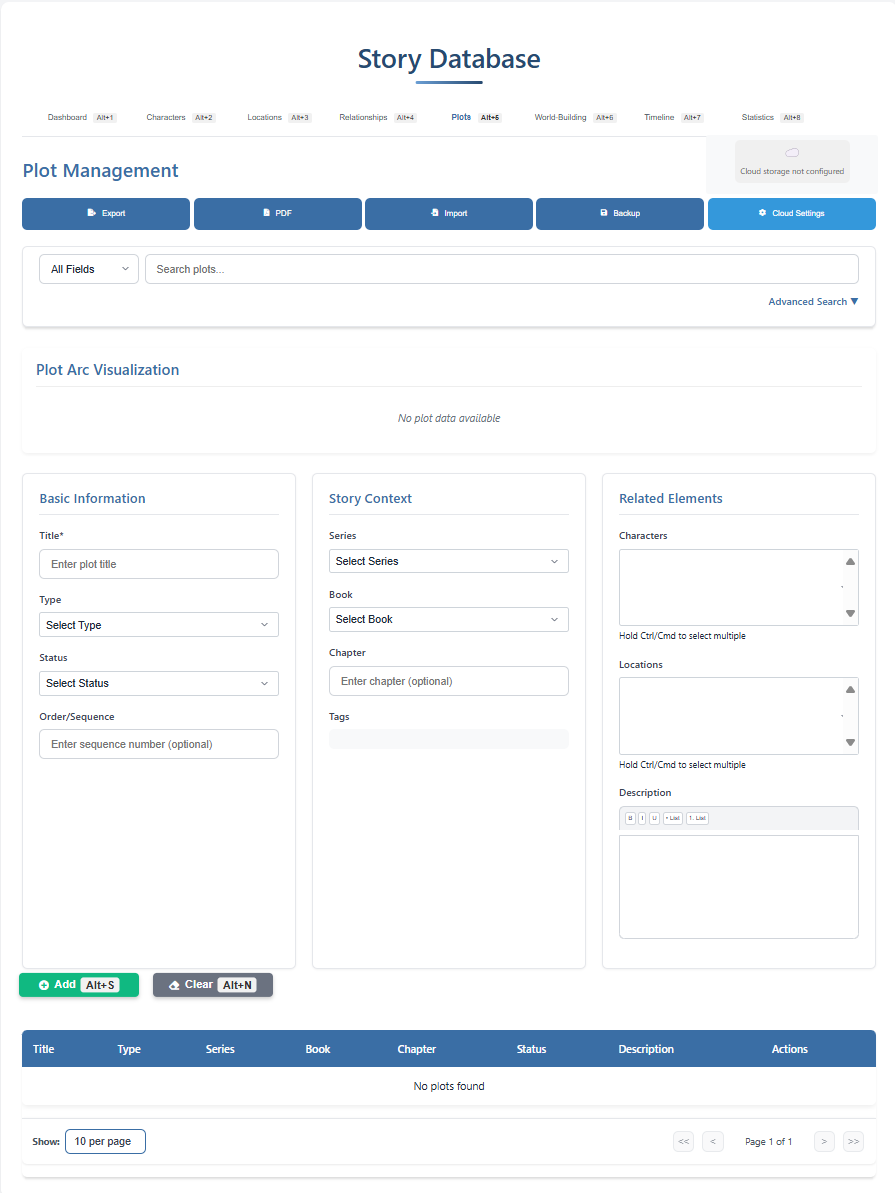This screenshot has height=1193, width=895.
Task: Apply Underline formatting in the Description editor
Action: (x=654, y=818)
